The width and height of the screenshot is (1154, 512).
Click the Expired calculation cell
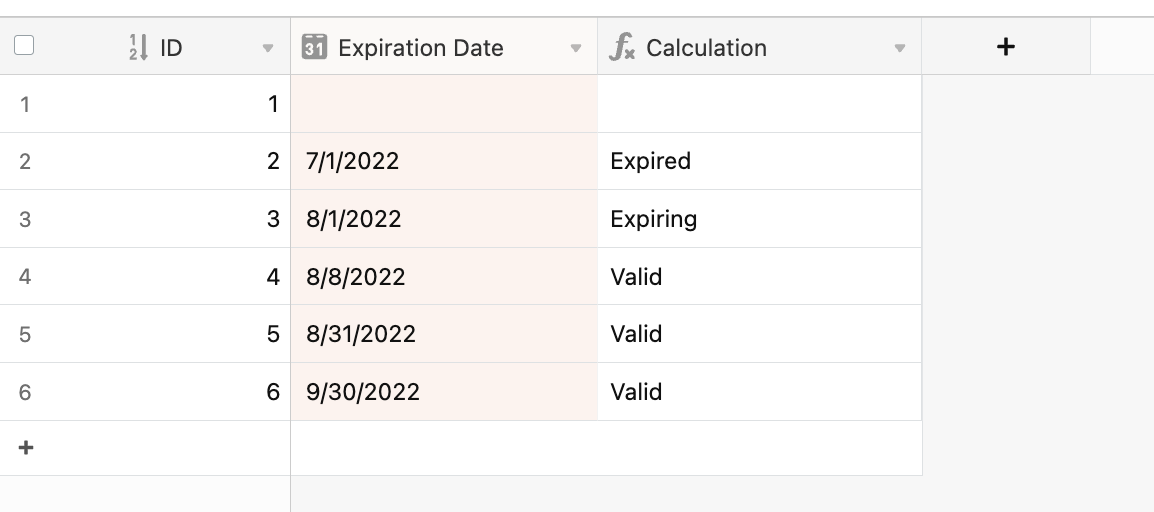pos(760,161)
